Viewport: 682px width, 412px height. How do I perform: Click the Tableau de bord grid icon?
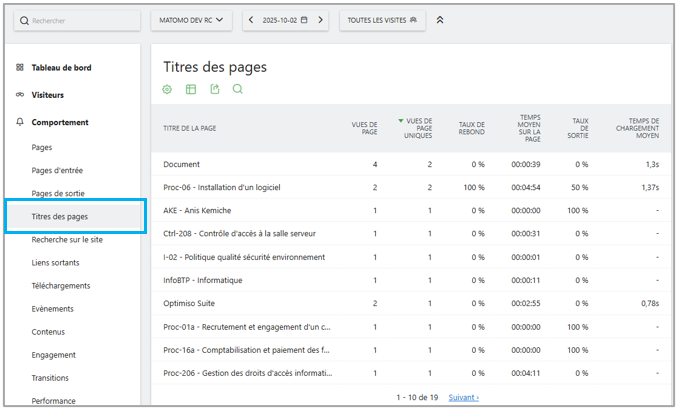(x=20, y=68)
